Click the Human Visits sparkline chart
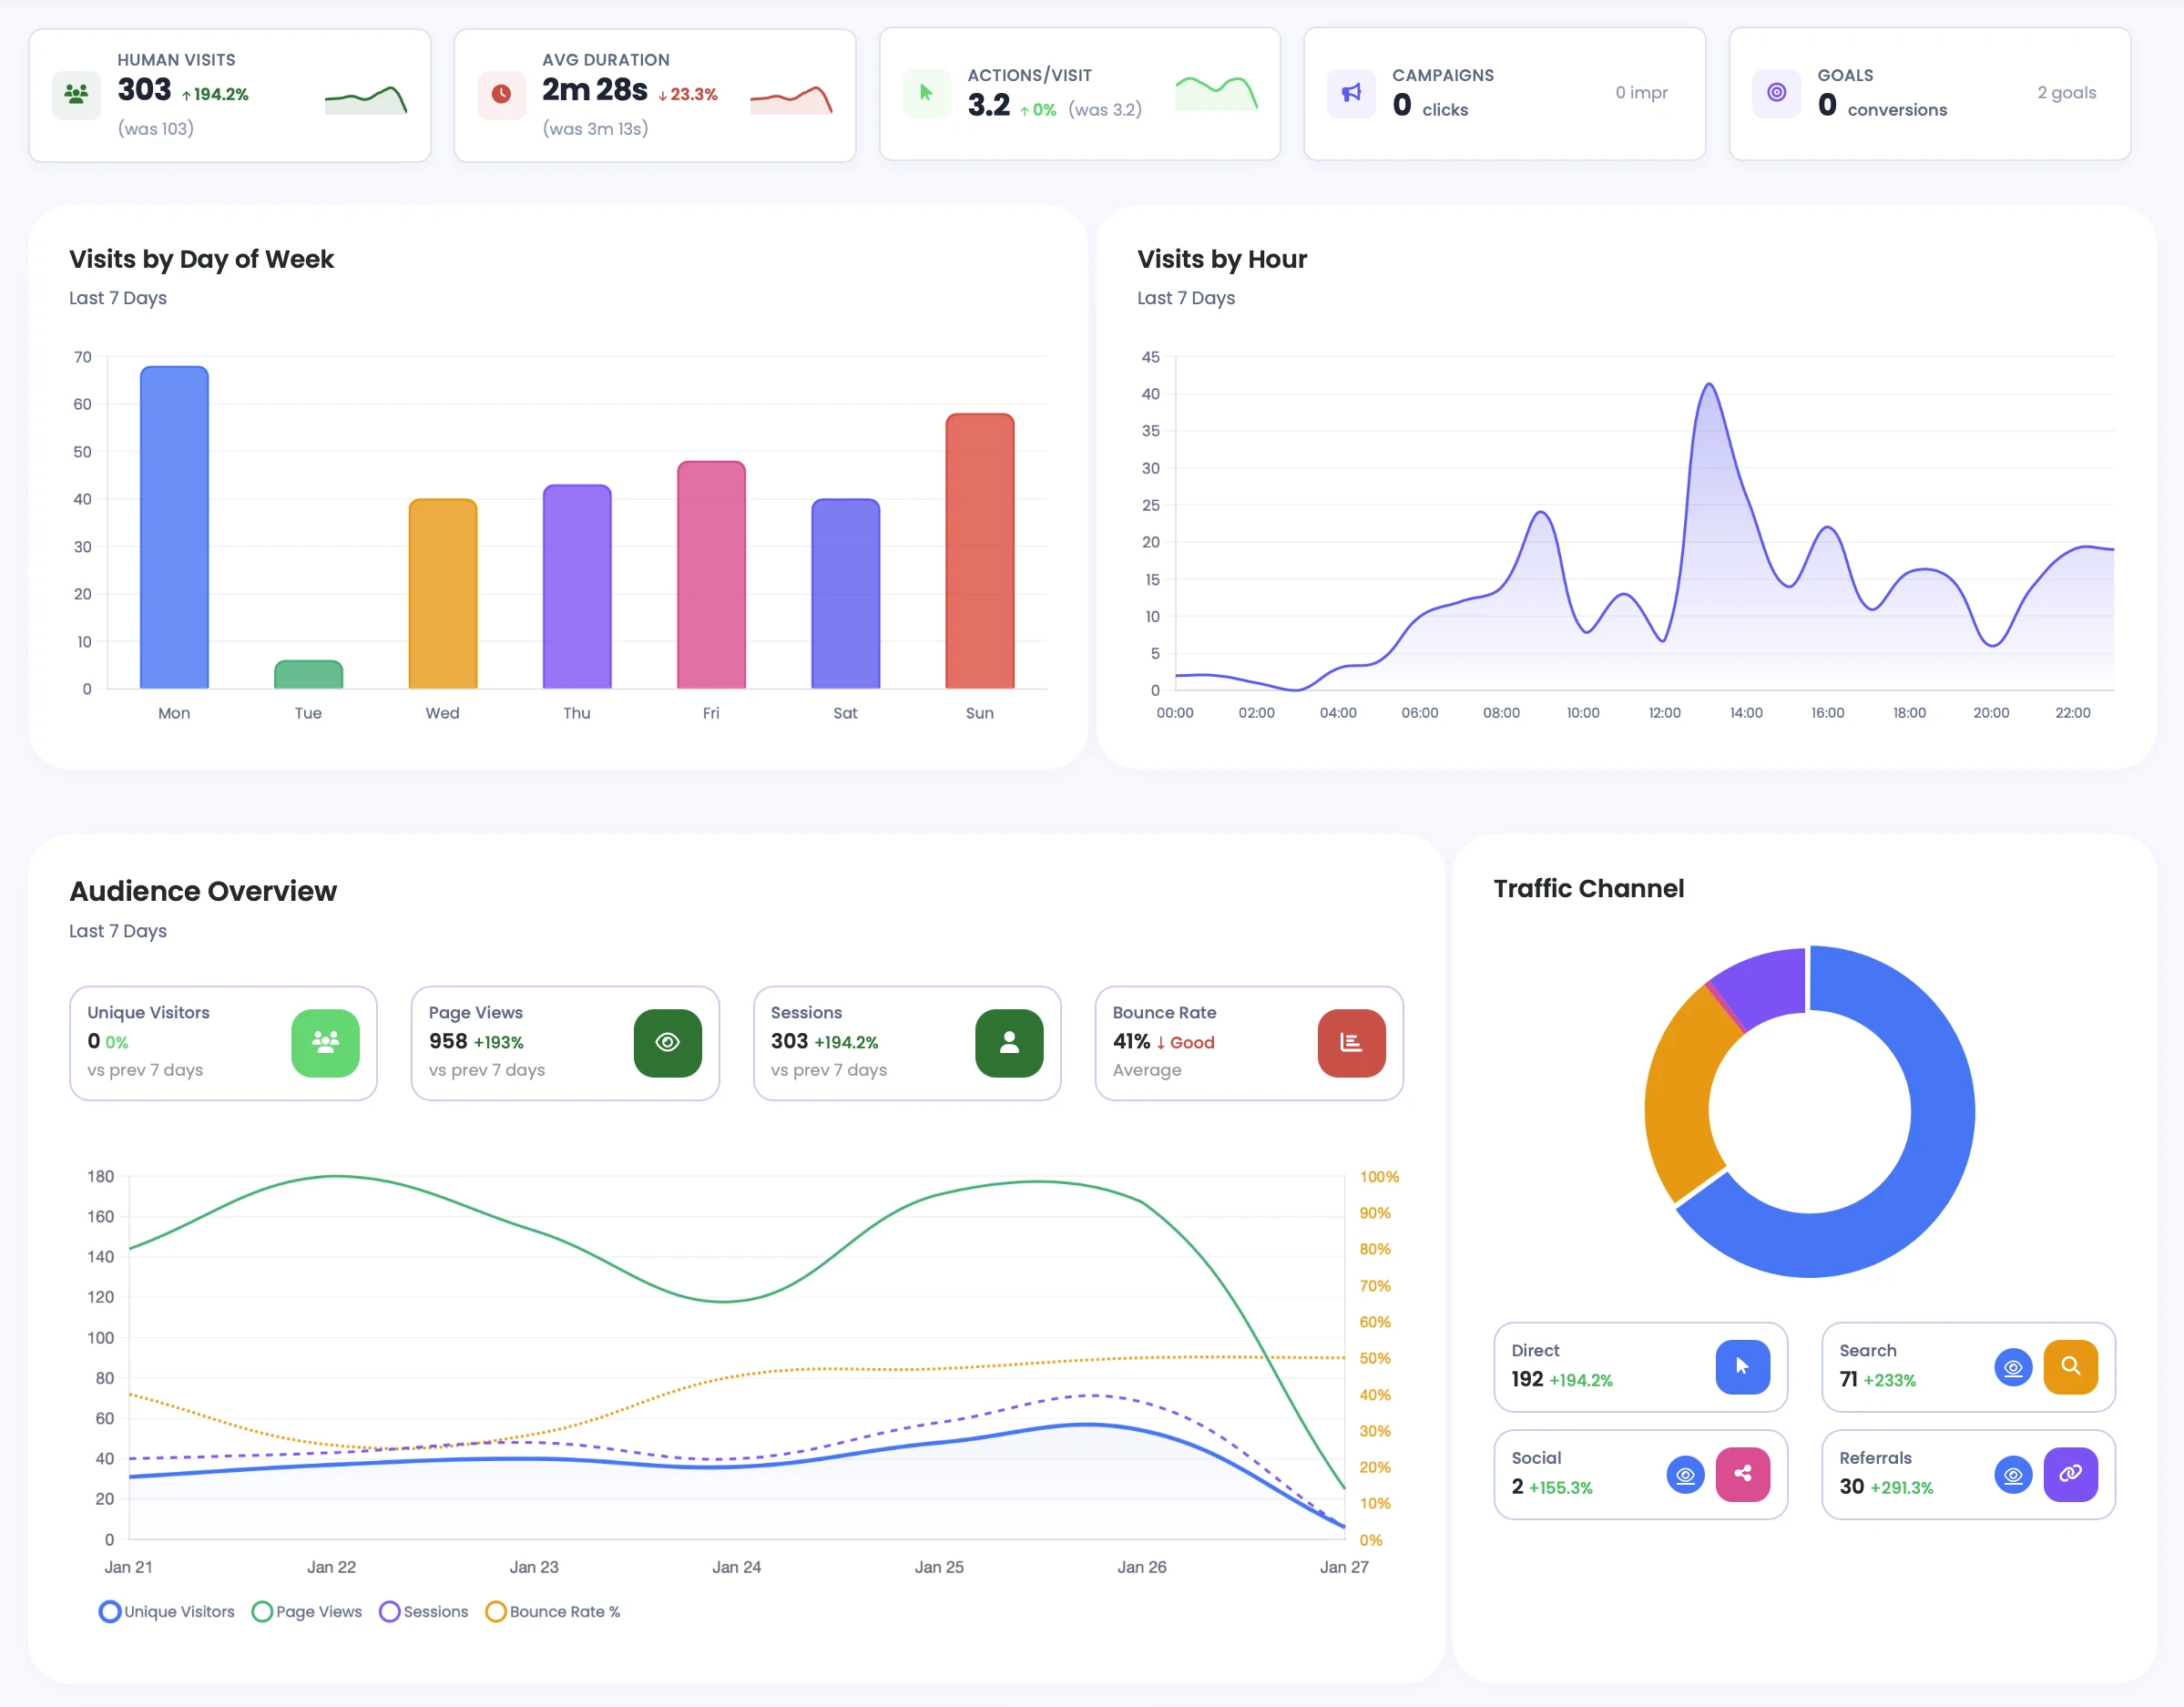 pyautogui.click(x=366, y=100)
